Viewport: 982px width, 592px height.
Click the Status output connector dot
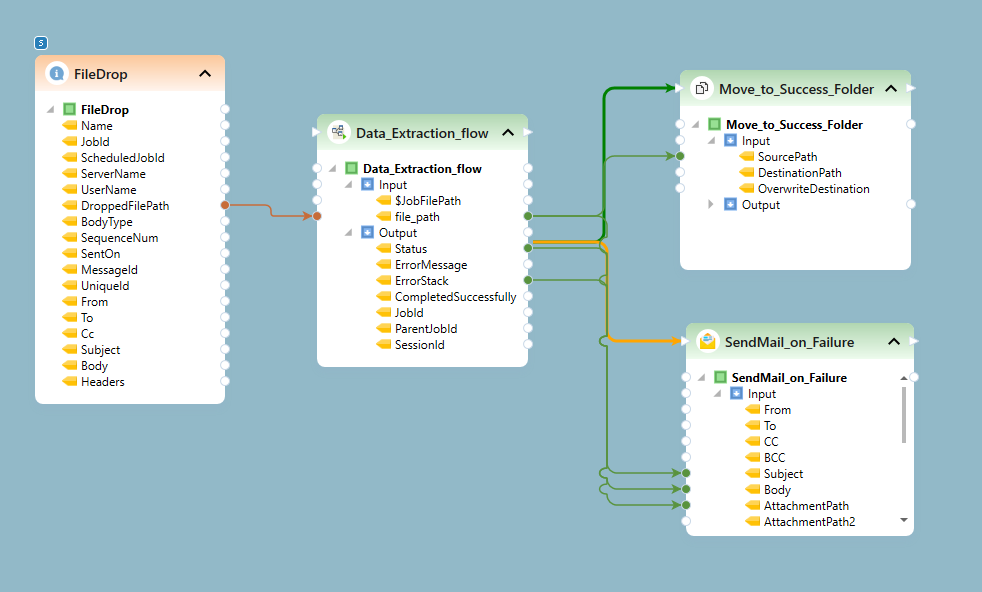coord(528,248)
